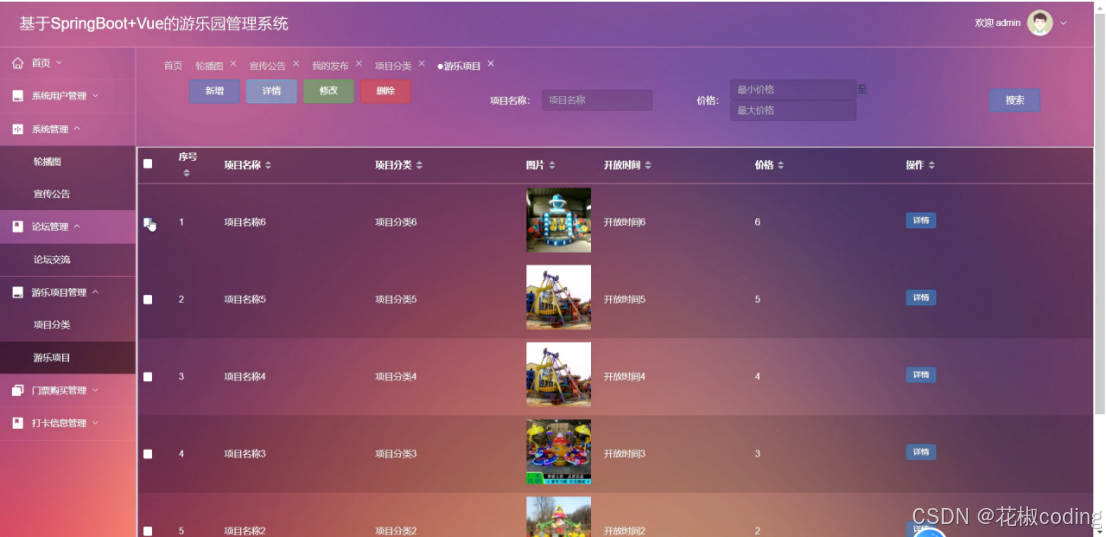Check the row for 项目名称2

(147, 531)
